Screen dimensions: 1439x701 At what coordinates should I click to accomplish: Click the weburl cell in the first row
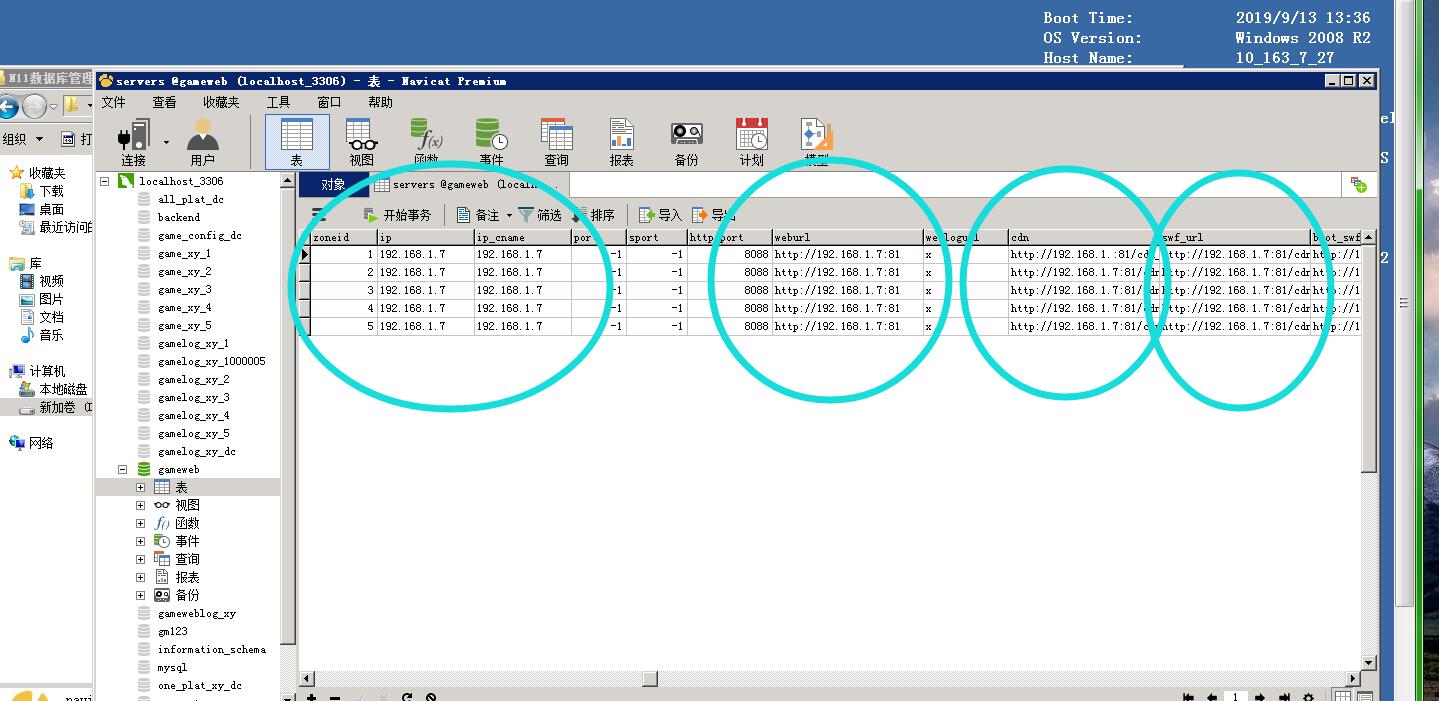pos(845,254)
